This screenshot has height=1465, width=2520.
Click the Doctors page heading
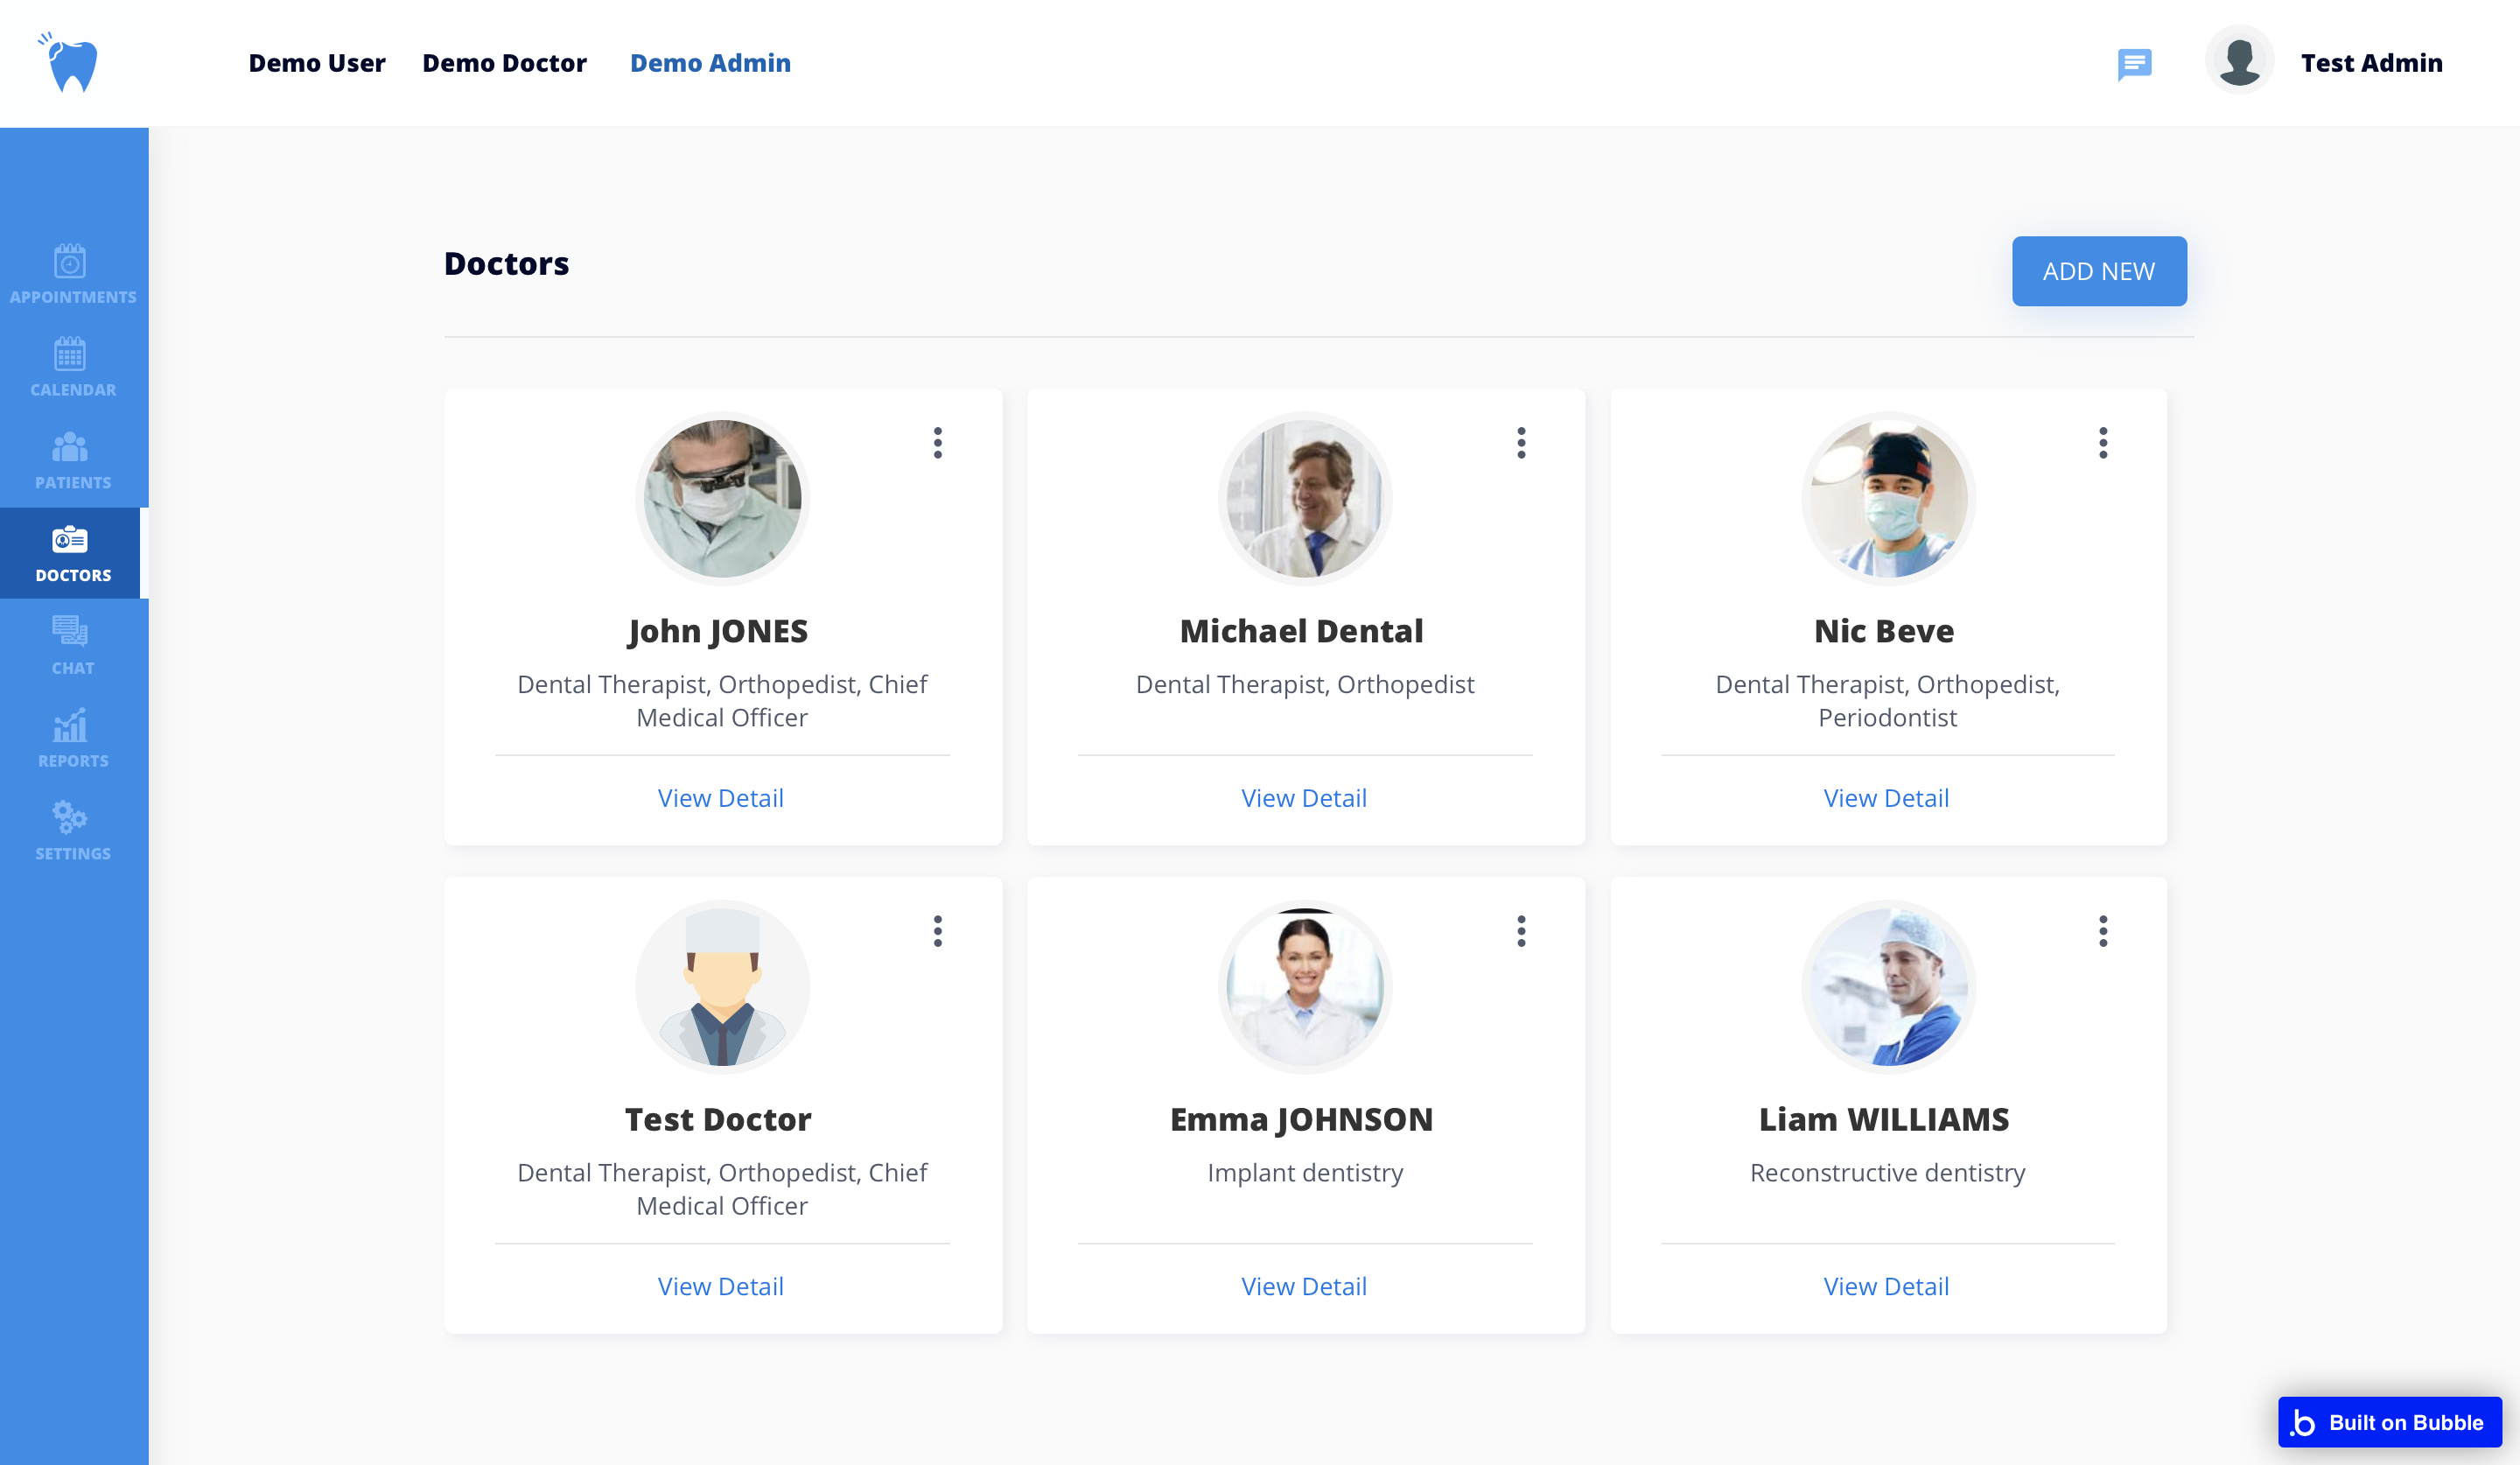[507, 263]
